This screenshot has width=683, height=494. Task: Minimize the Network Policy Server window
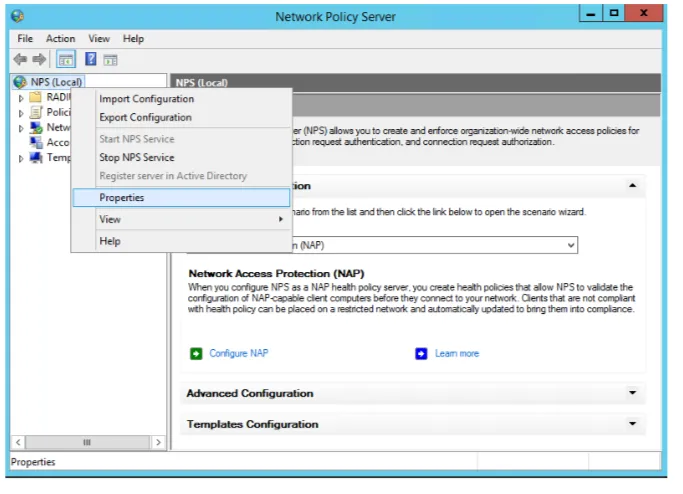point(591,14)
